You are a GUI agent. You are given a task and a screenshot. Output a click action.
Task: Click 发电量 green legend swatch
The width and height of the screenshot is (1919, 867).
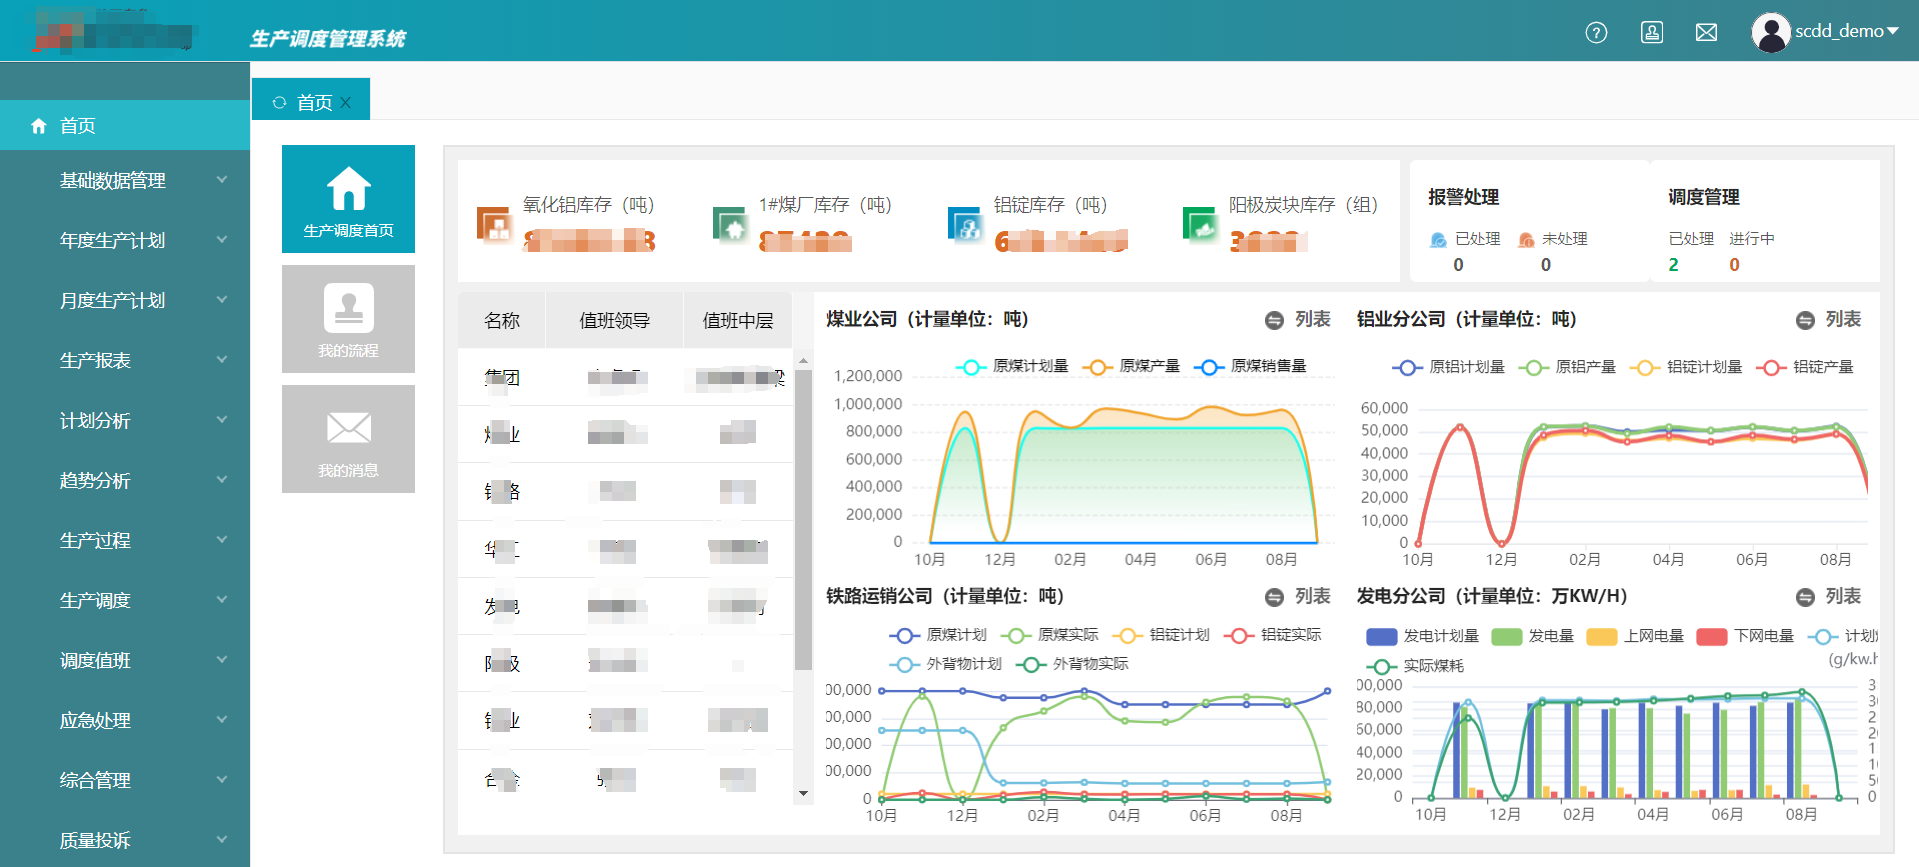(1507, 636)
